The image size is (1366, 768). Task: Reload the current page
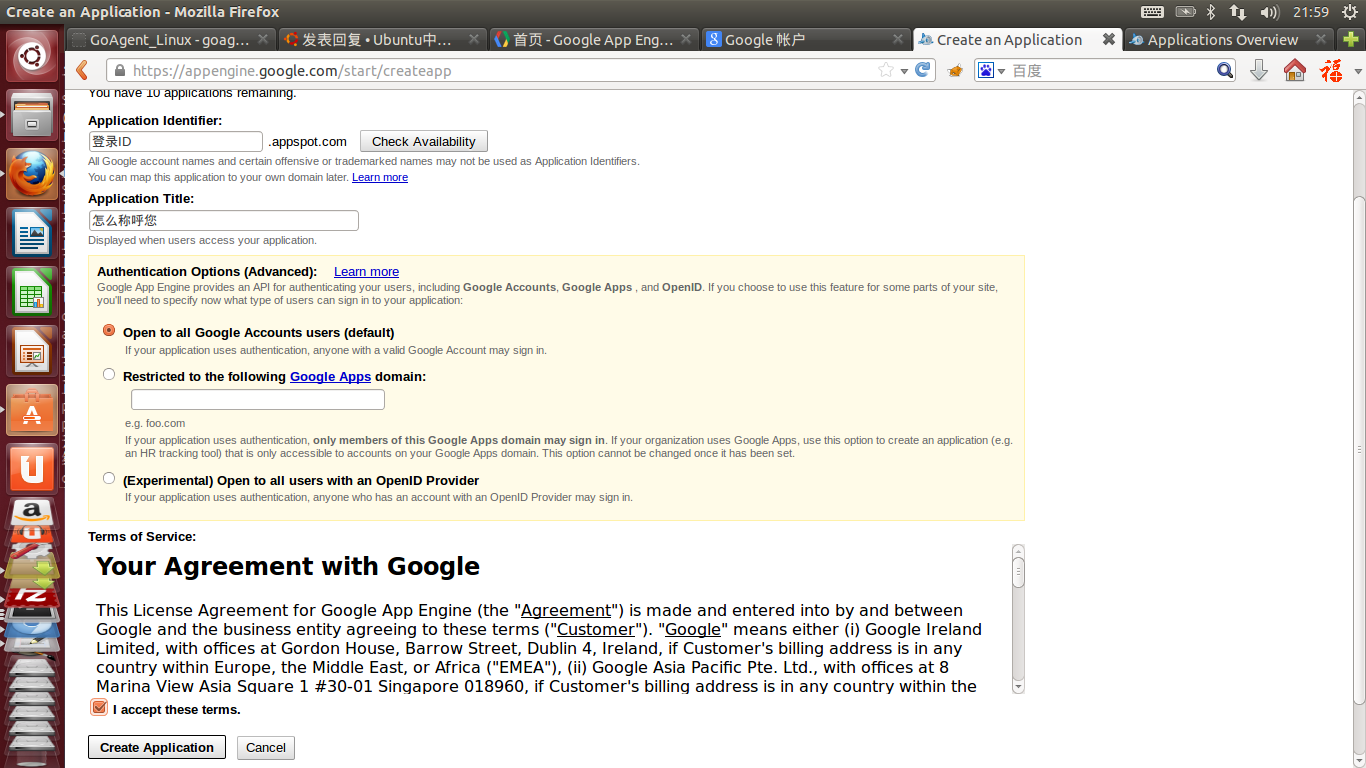coord(923,71)
